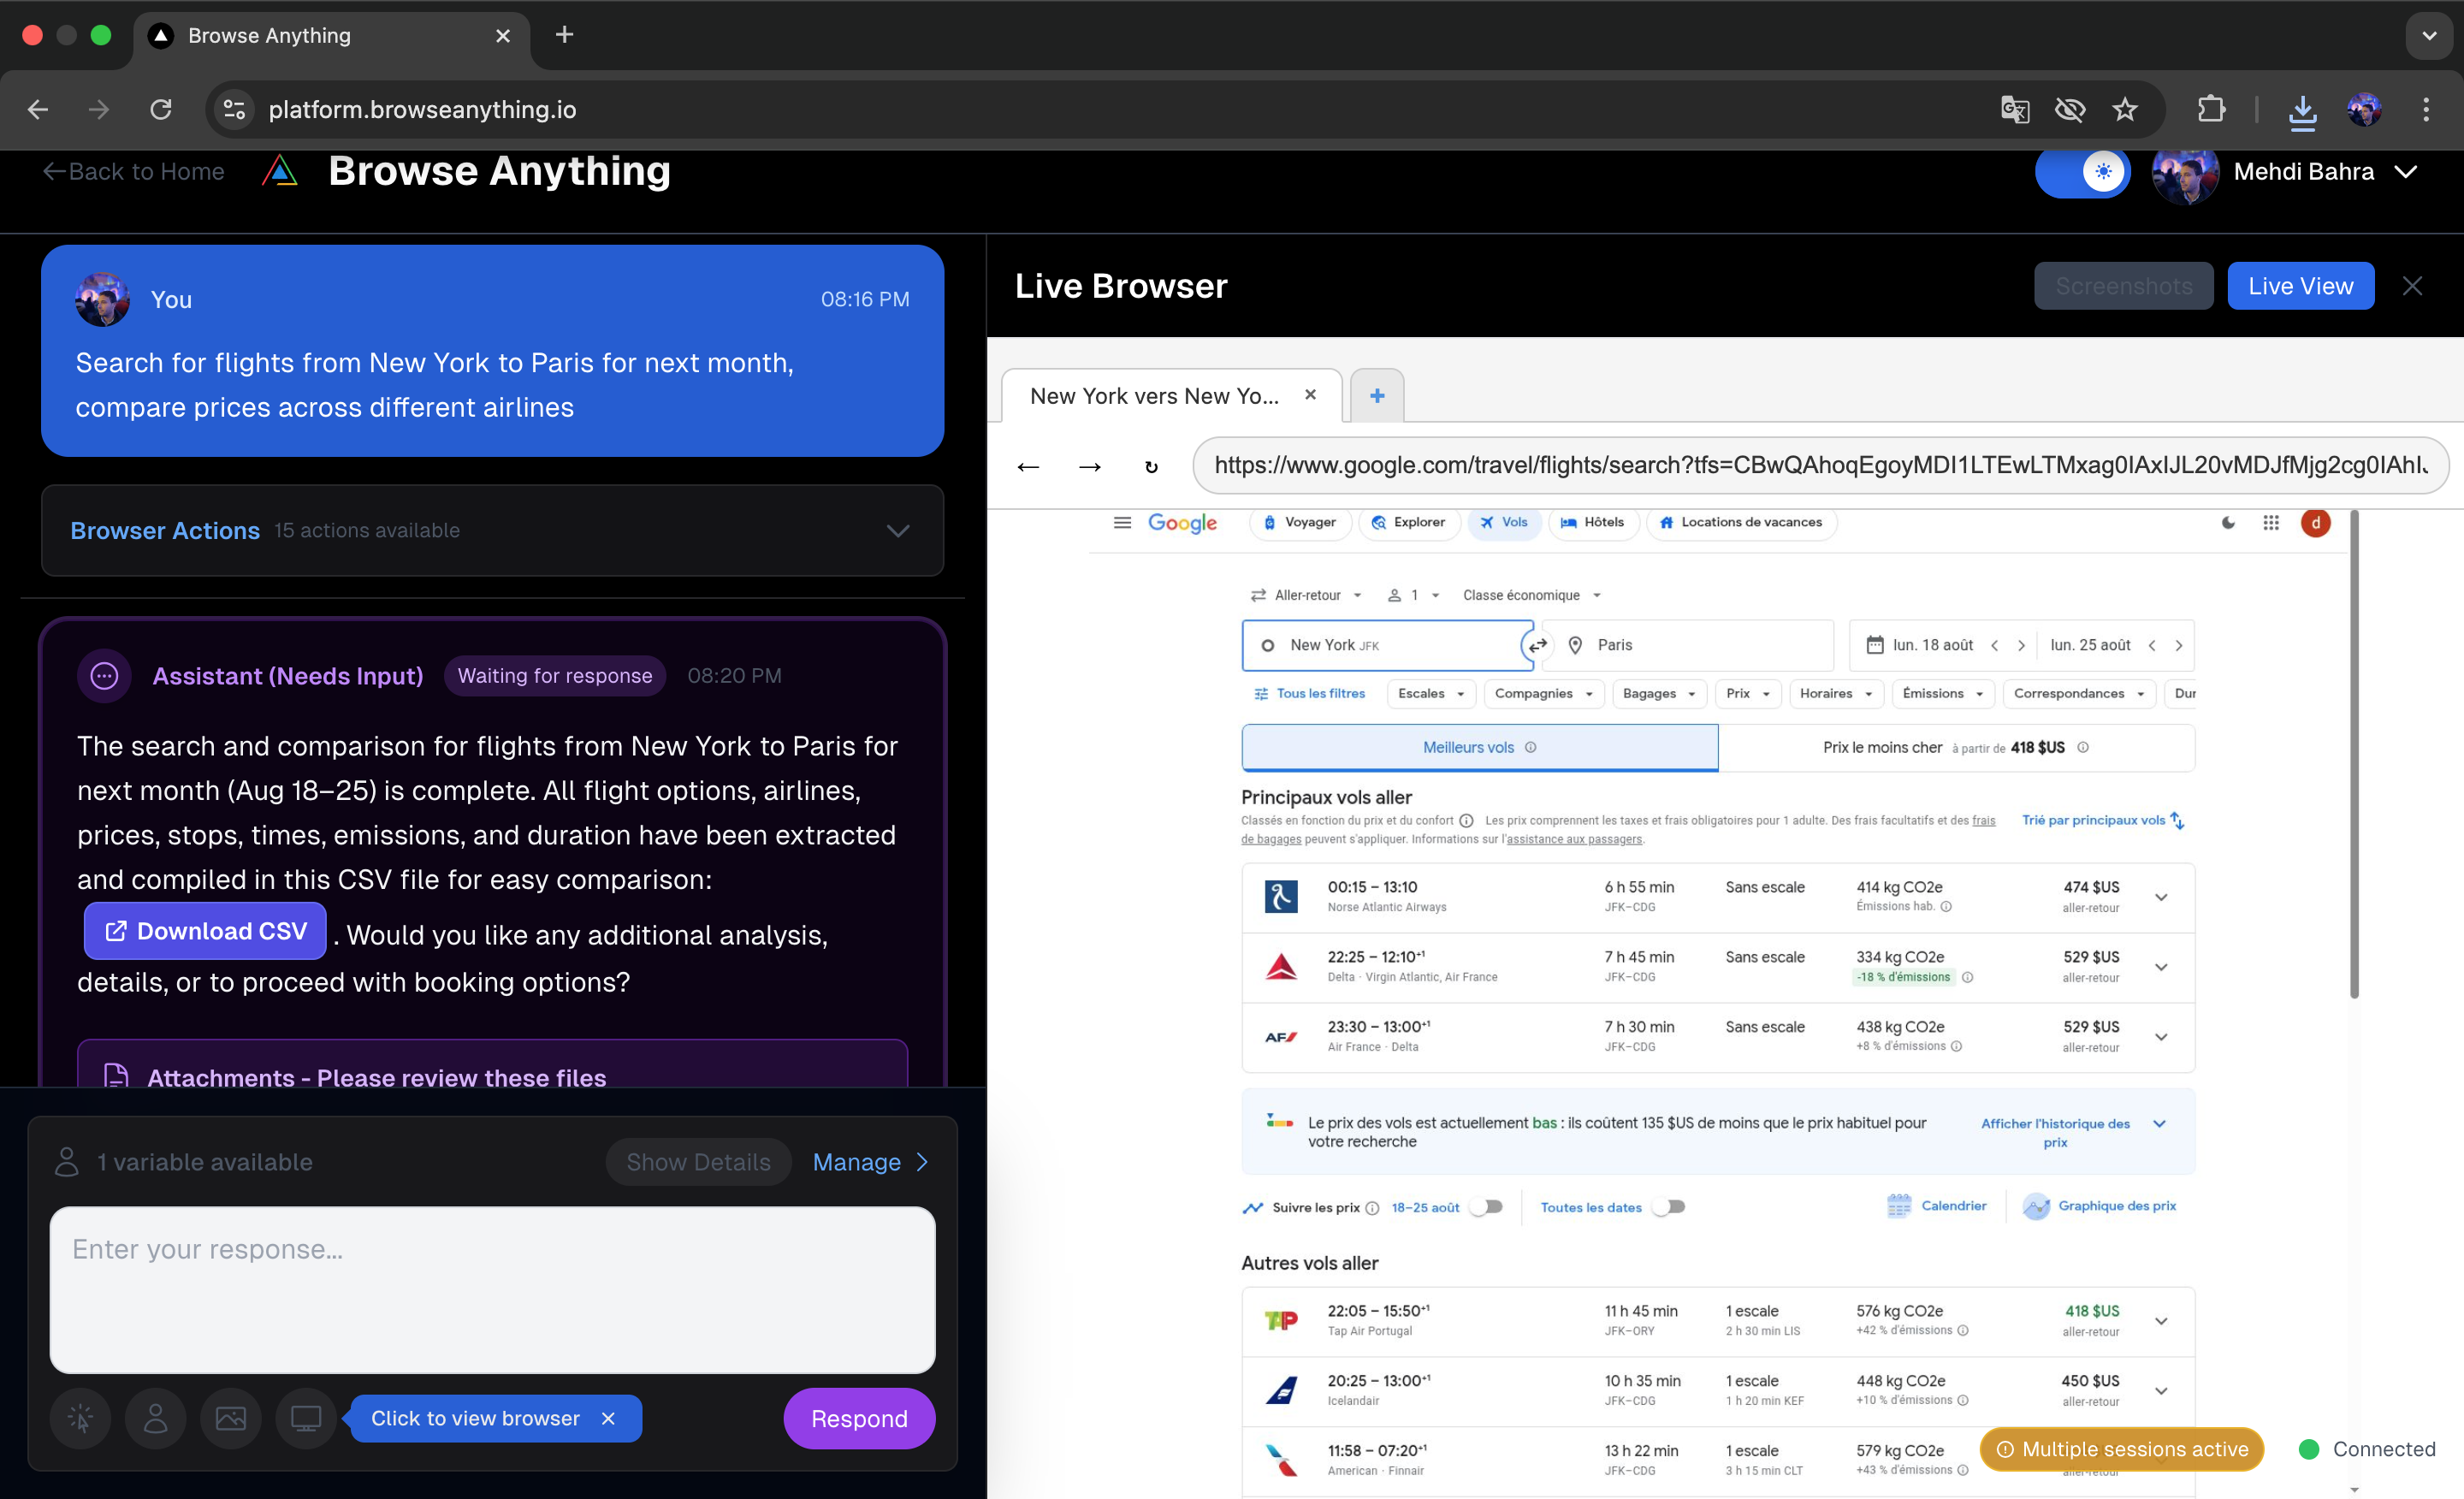
Task: Select the Screenshots tab
Action: pyautogui.click(x=2123, y=286)
